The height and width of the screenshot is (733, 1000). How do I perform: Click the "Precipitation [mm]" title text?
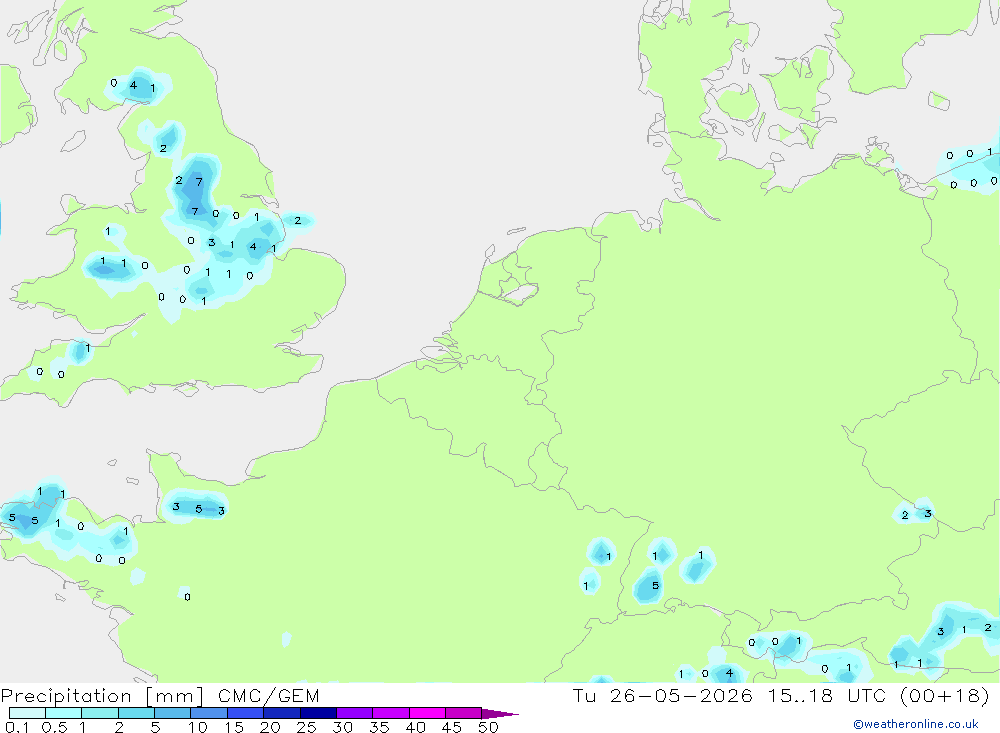pos(102,696)
